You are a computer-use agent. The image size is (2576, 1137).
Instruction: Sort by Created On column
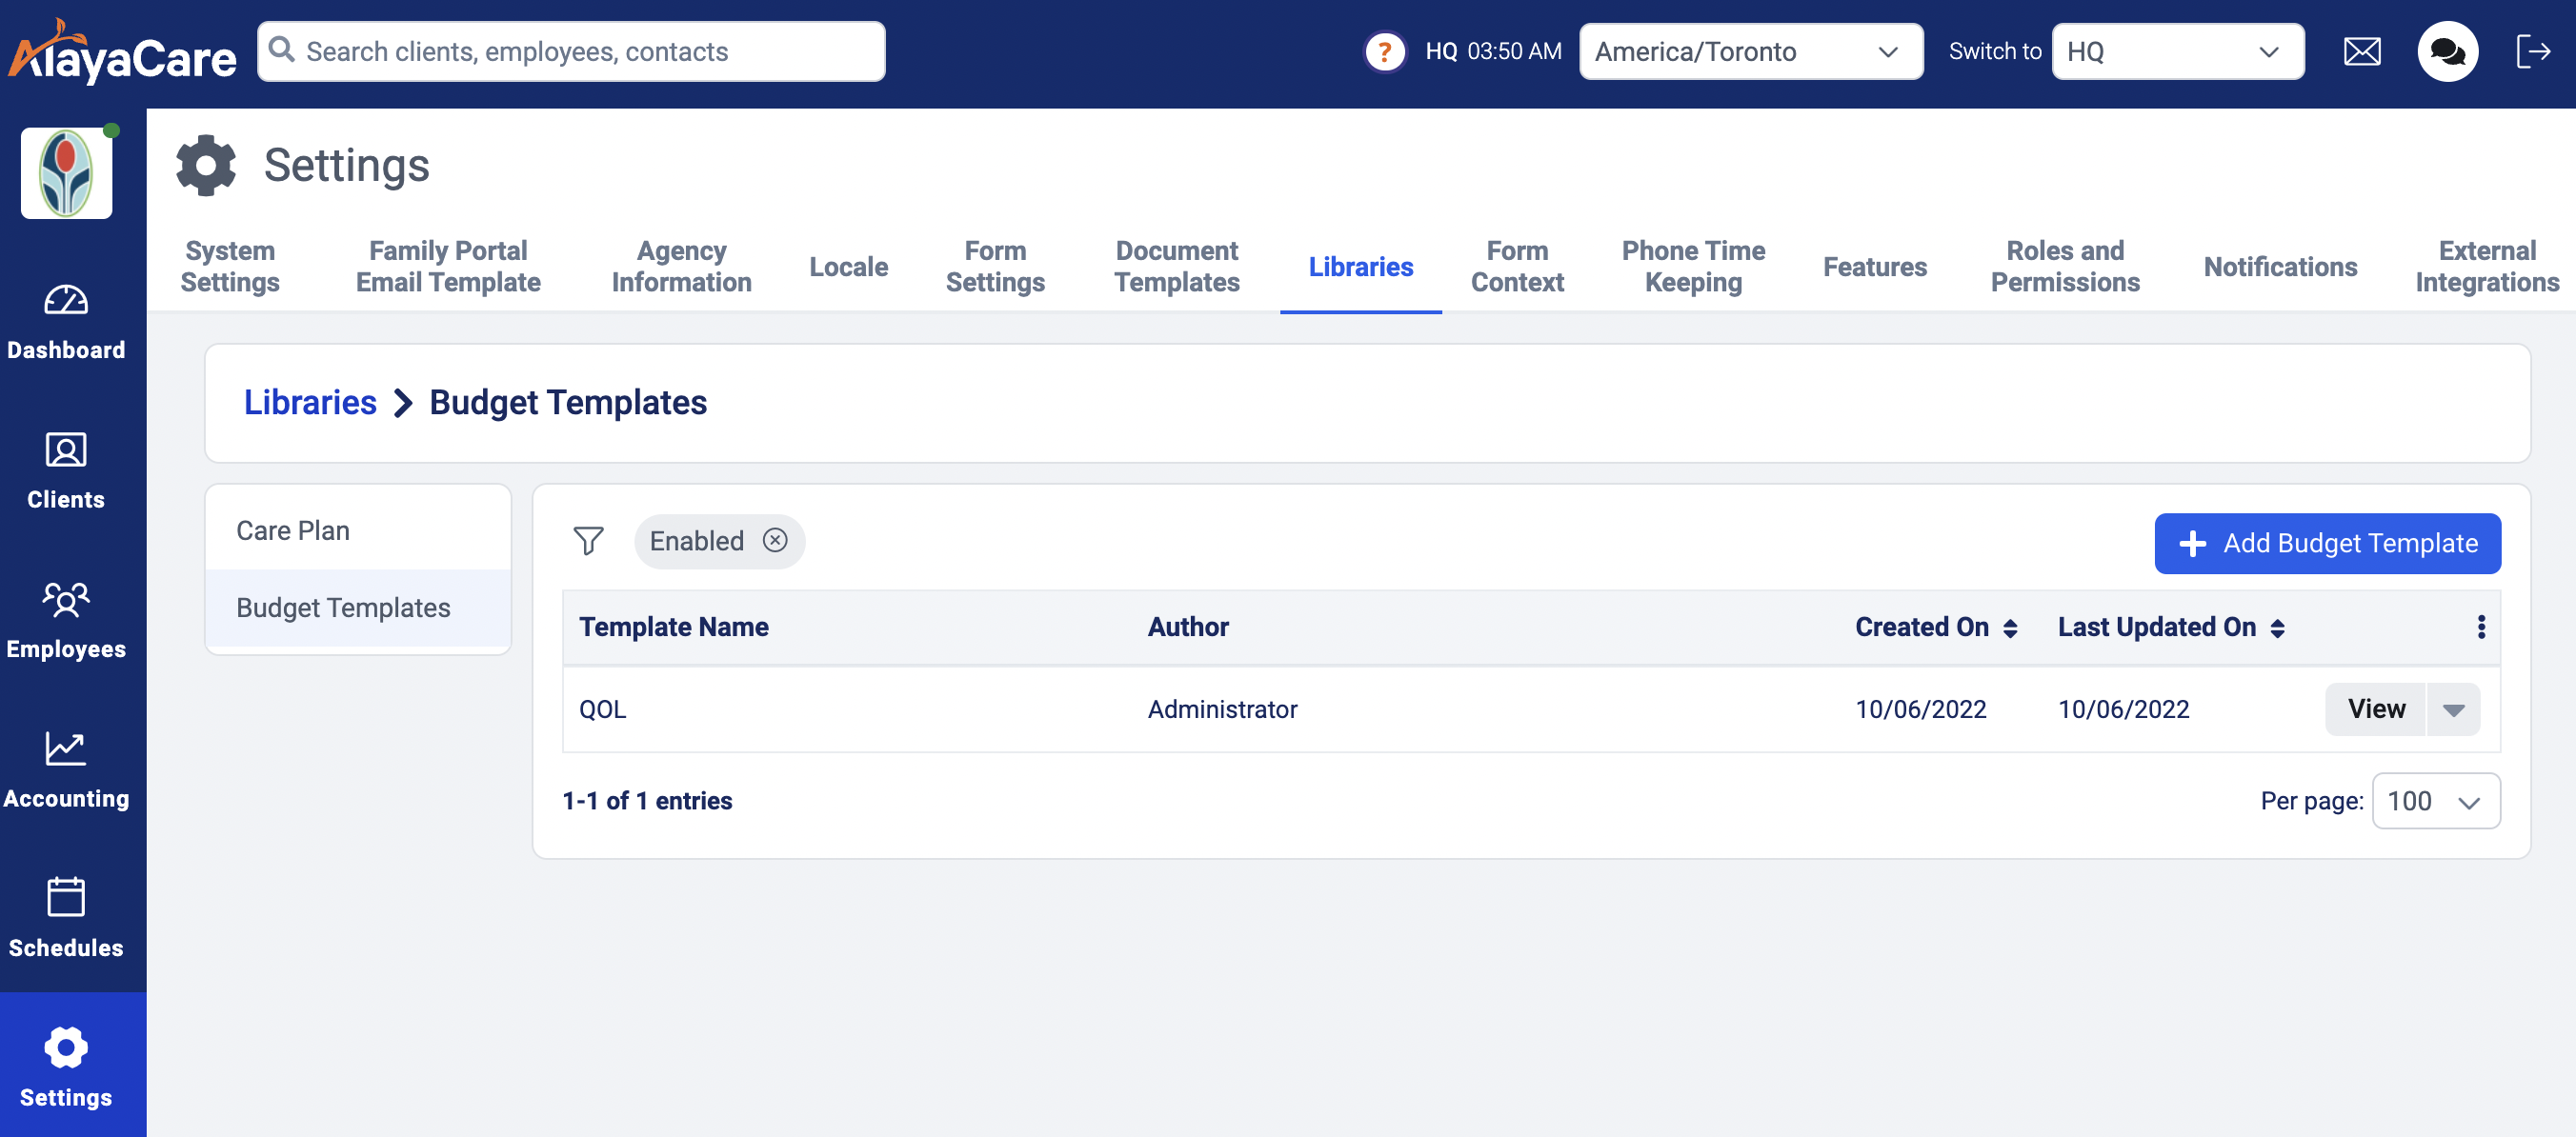tap(1935, 627)
